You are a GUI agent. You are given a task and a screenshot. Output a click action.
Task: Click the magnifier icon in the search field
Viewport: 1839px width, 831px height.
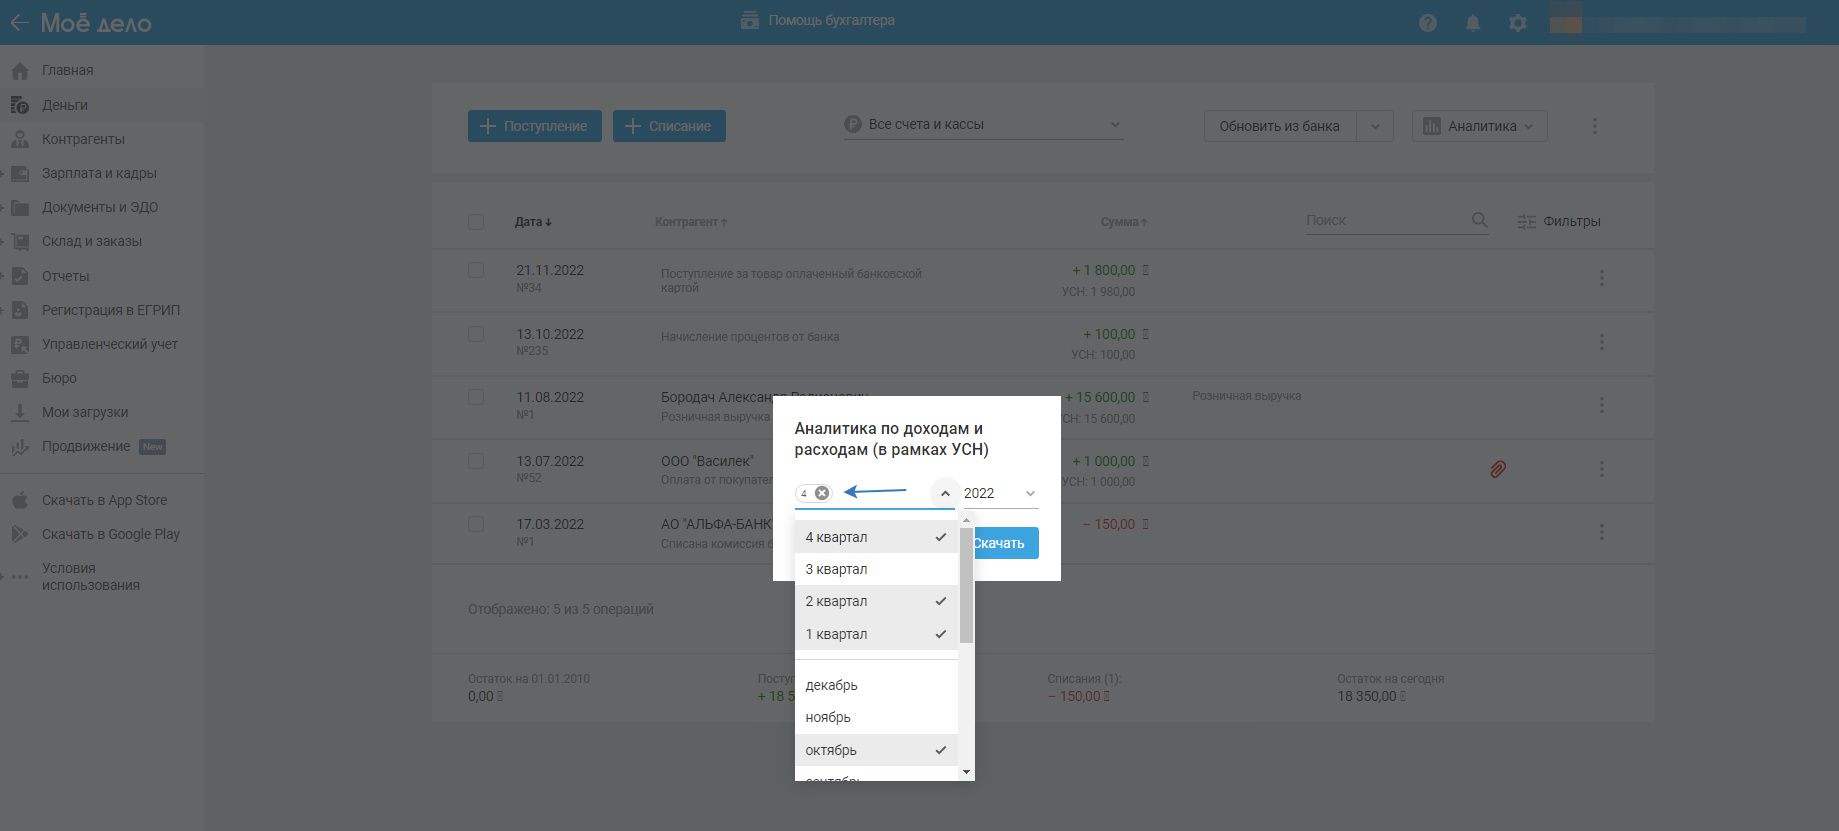(1480, 220)
